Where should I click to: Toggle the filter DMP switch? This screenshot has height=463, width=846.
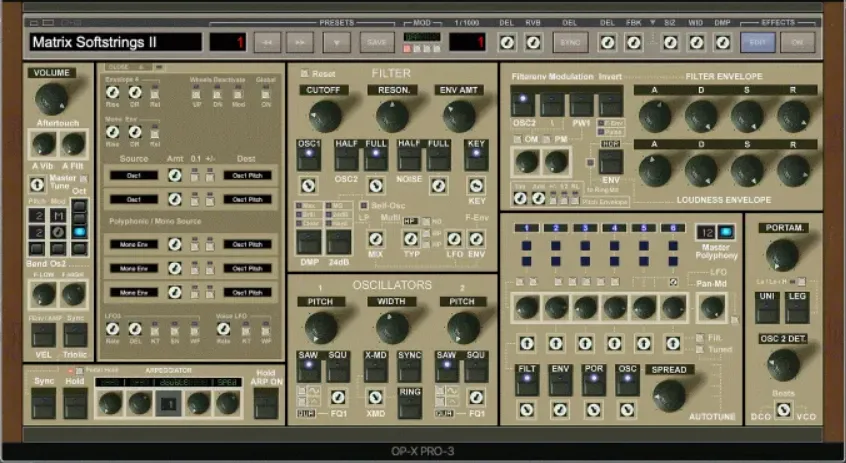click(309, 242)
